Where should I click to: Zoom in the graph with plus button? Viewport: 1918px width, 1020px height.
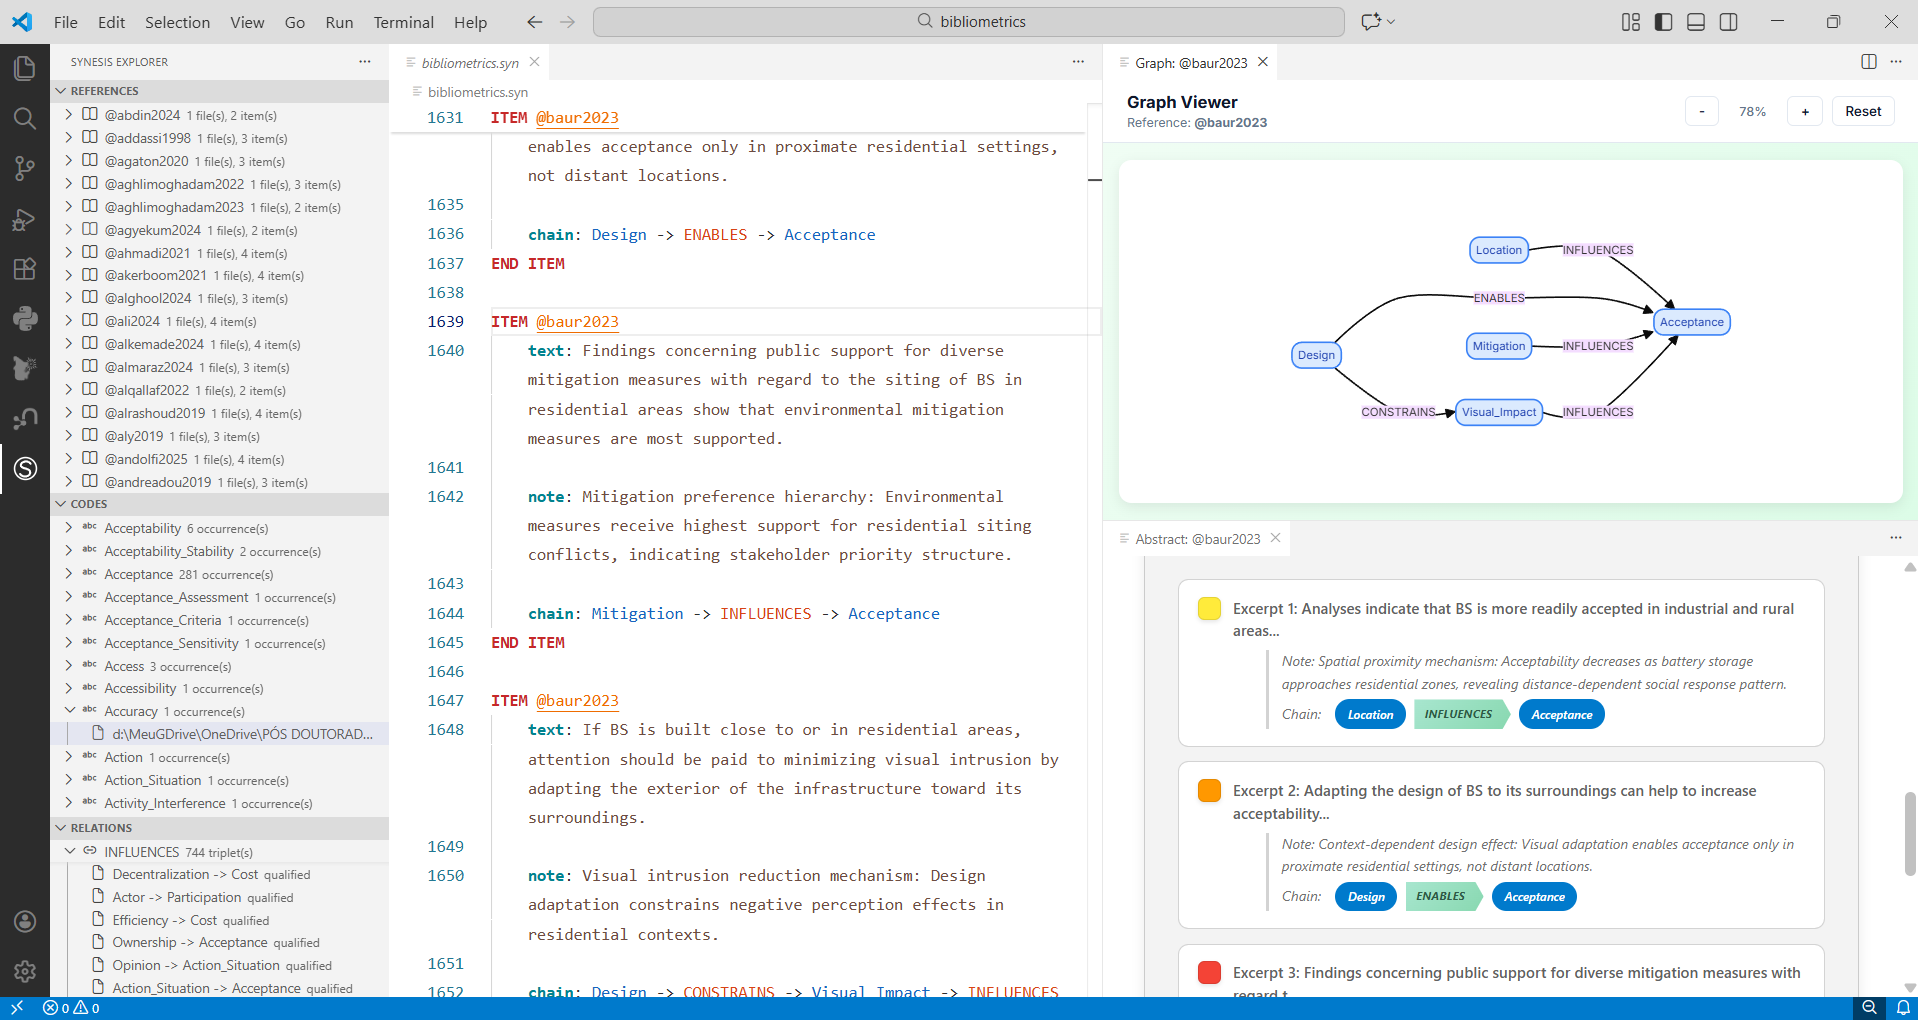point(1804,111)
